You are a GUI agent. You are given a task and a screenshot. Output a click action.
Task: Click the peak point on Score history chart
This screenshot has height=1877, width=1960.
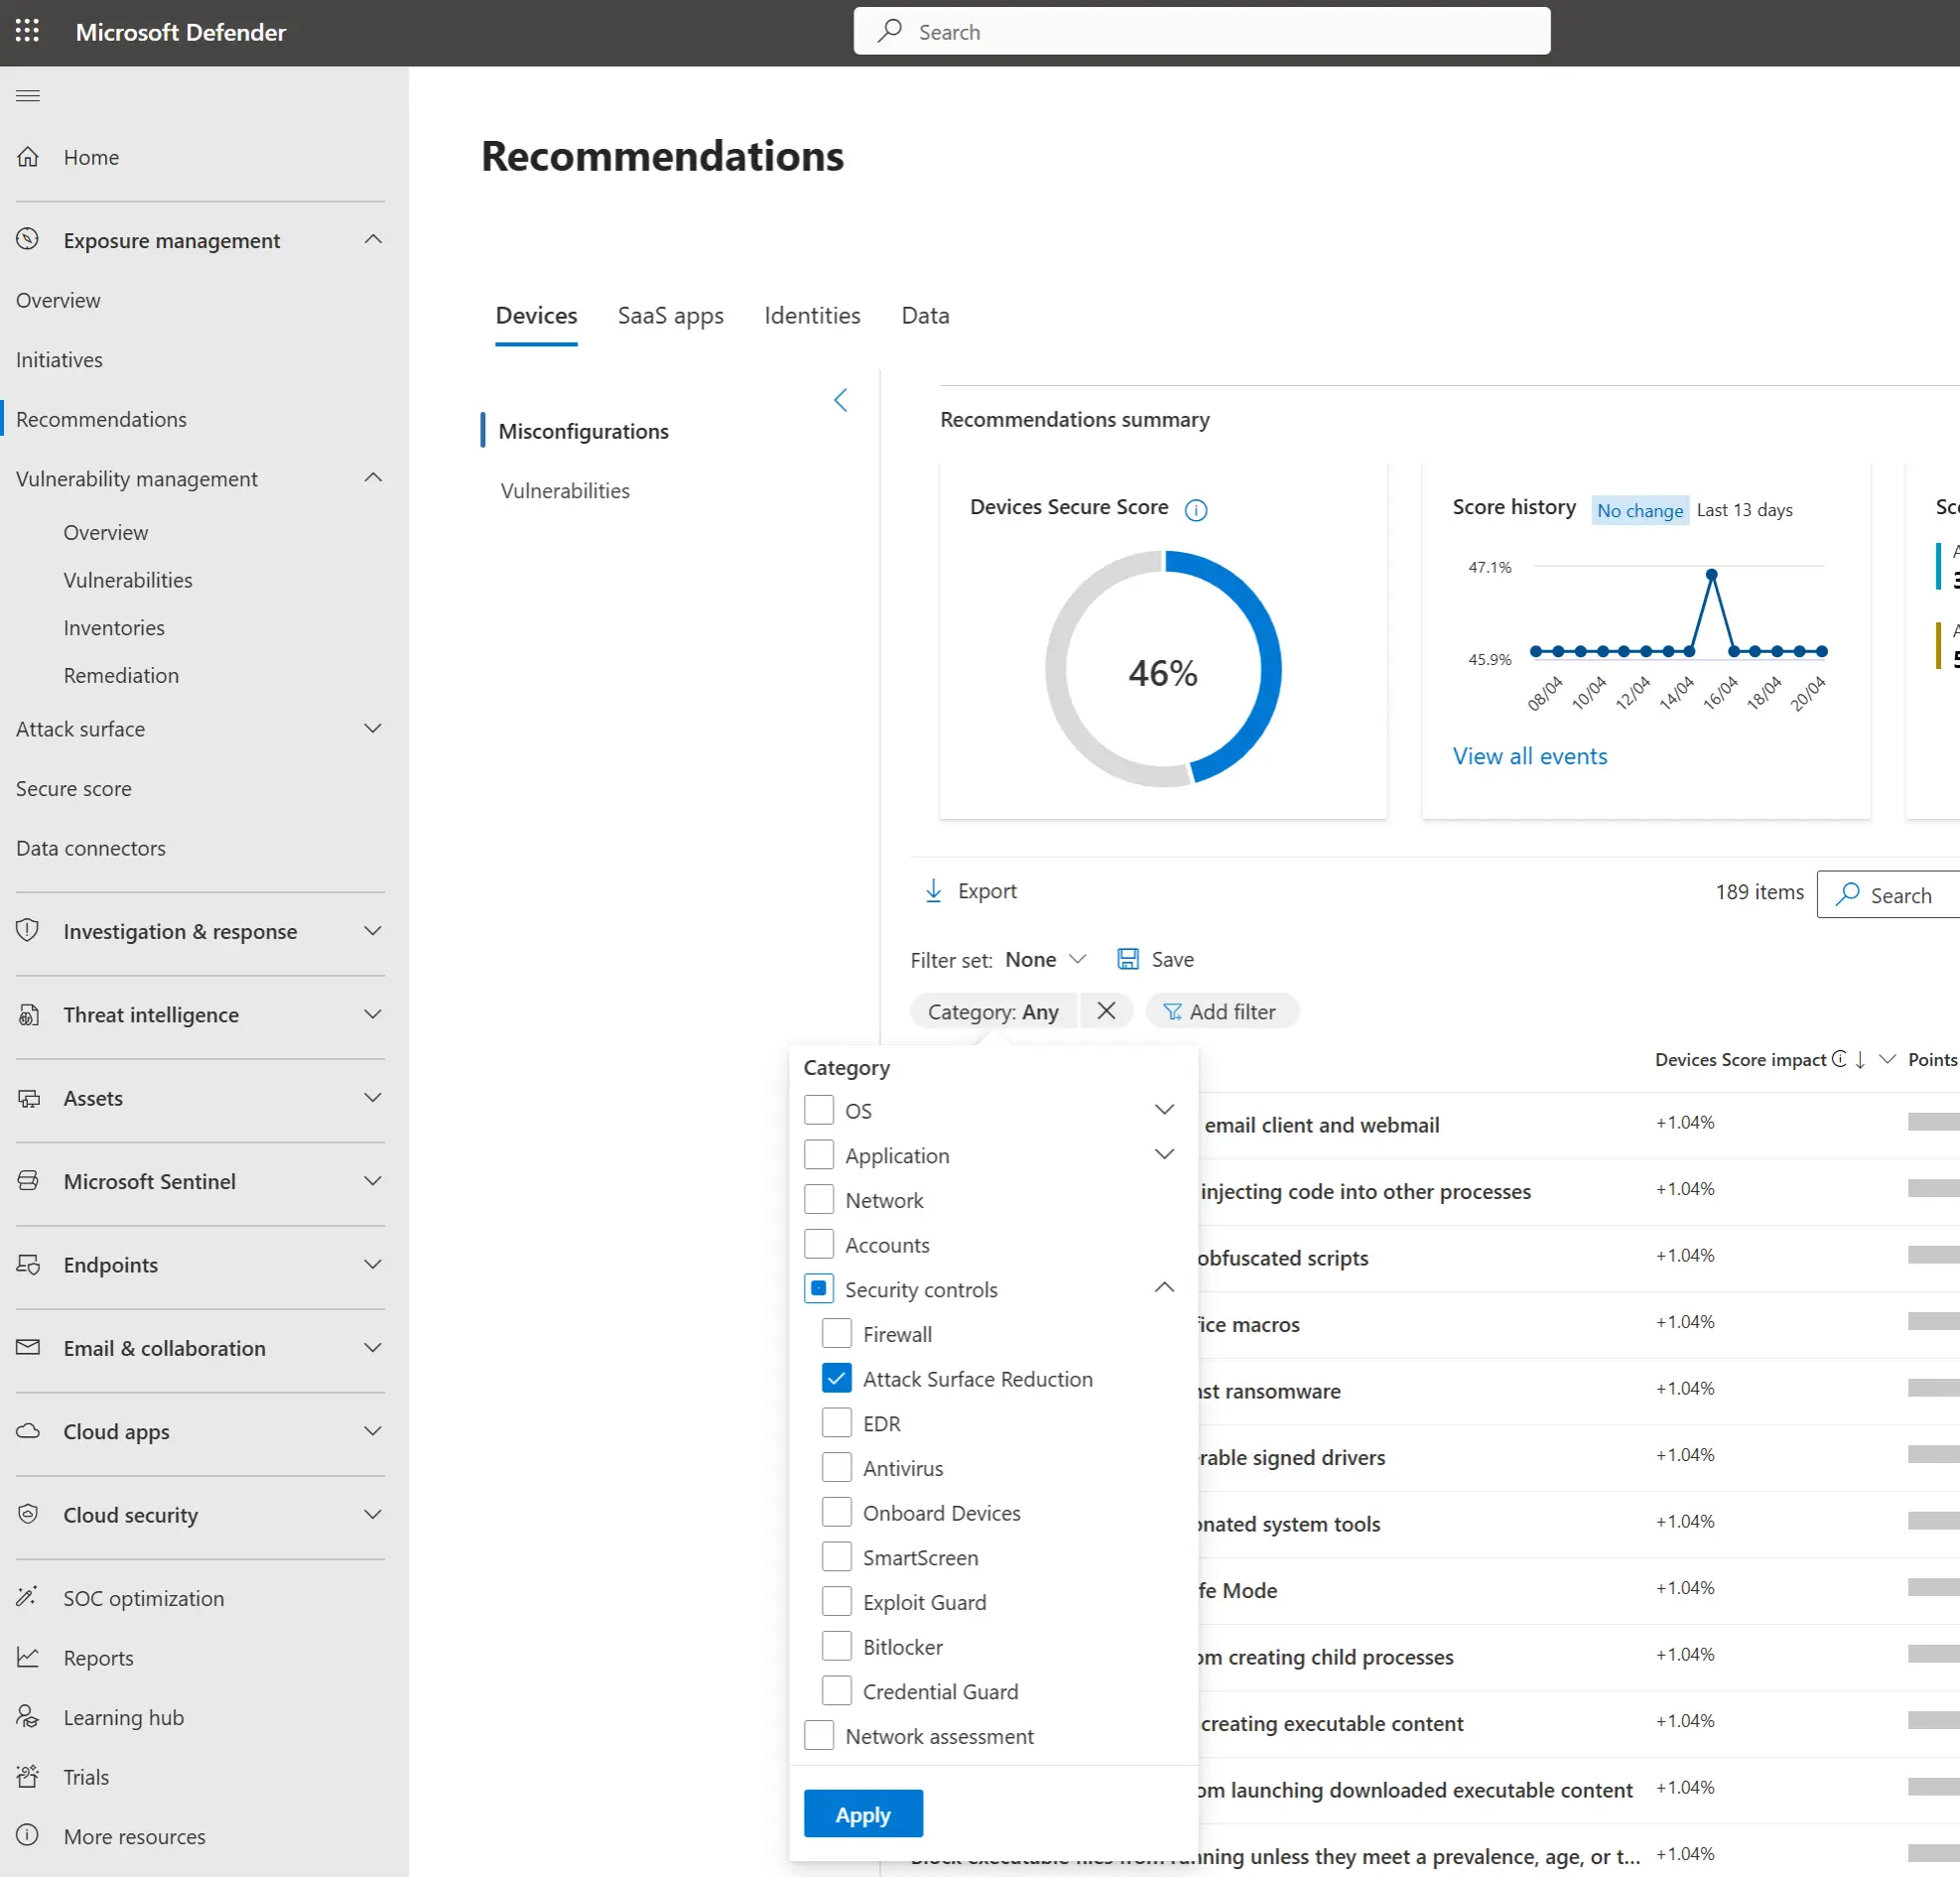[1711, 575]
